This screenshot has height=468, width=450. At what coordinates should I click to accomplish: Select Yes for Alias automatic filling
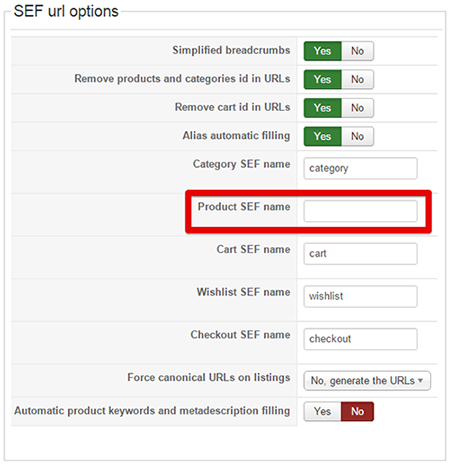(x=322, y=136)
